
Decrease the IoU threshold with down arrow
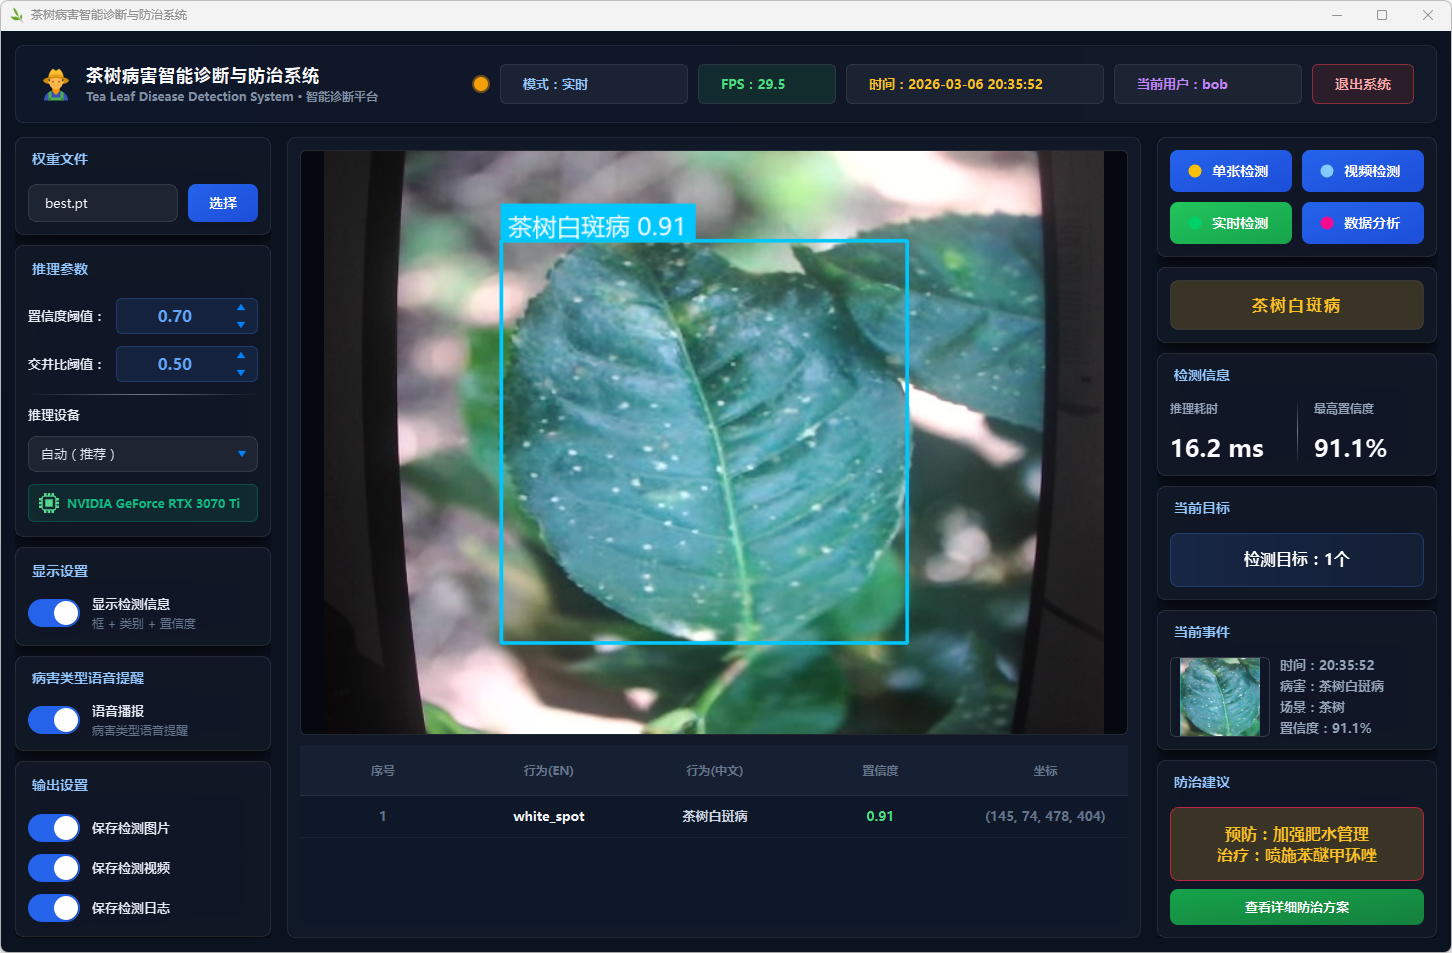click(241, 373)
